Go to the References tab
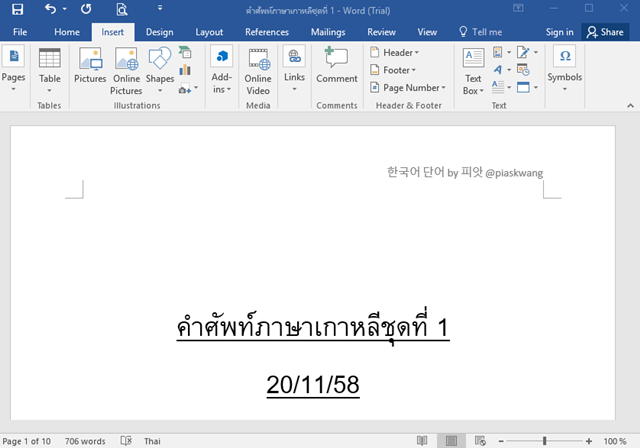 click(x=267, y=32)
